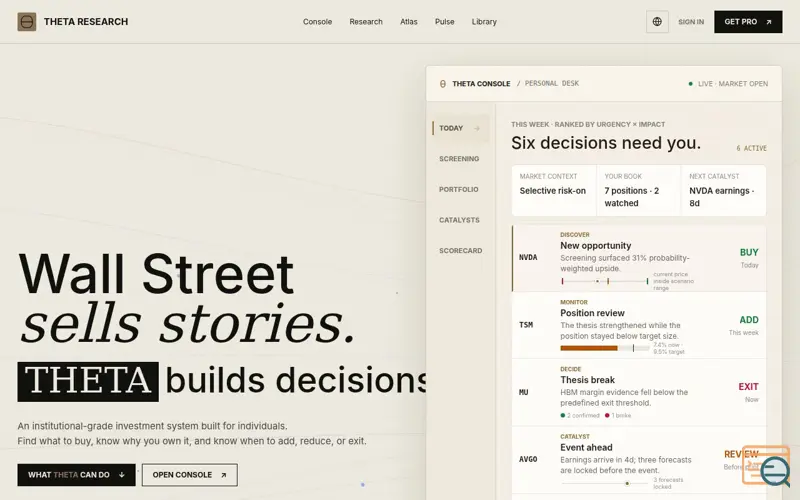Viewport: 800px width, 500px height.
Task: Open the Console nav item
Action: [317, 22]
